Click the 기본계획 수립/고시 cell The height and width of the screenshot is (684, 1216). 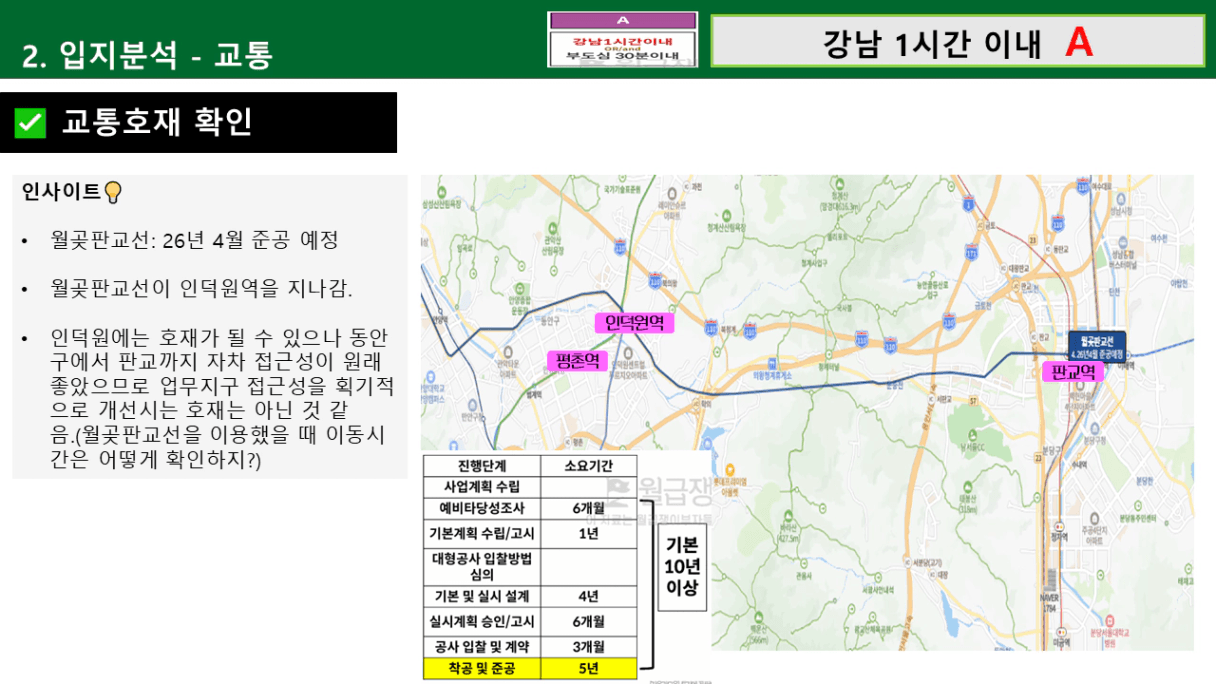(x=482, y=533)
